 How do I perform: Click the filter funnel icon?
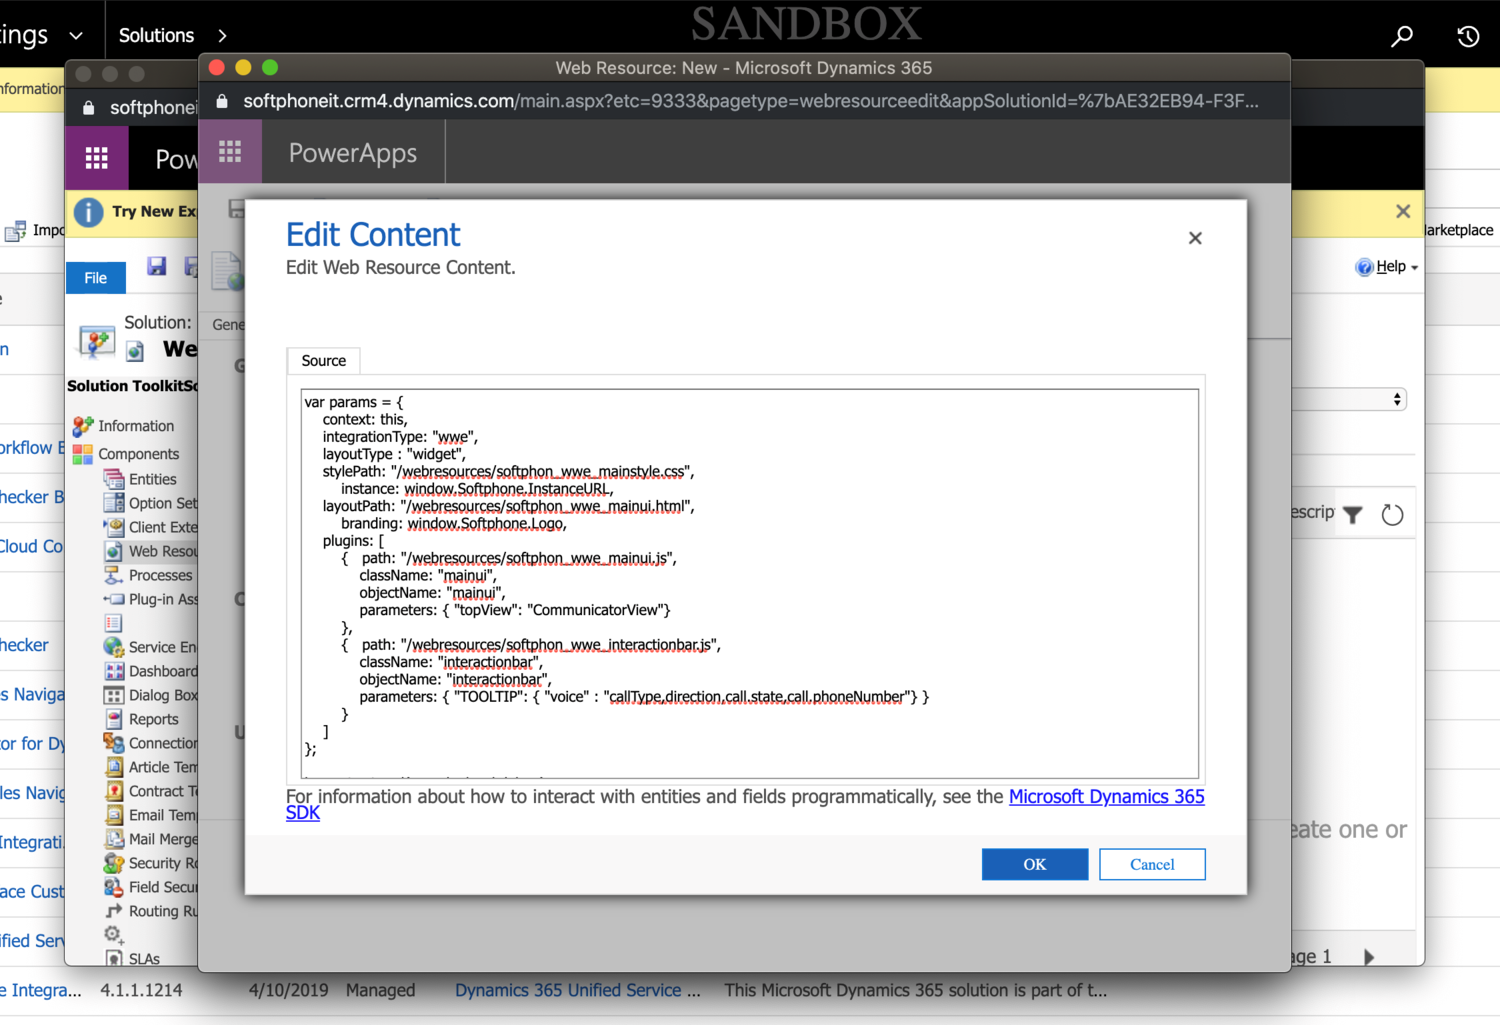pyautogui.click(x=1353, y=515)
